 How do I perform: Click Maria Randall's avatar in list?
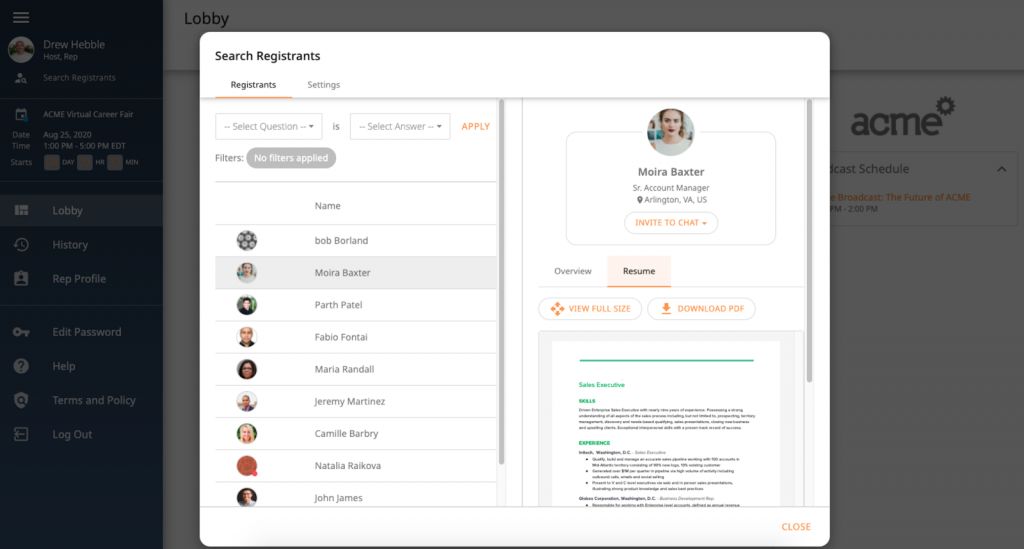(247, 369)
